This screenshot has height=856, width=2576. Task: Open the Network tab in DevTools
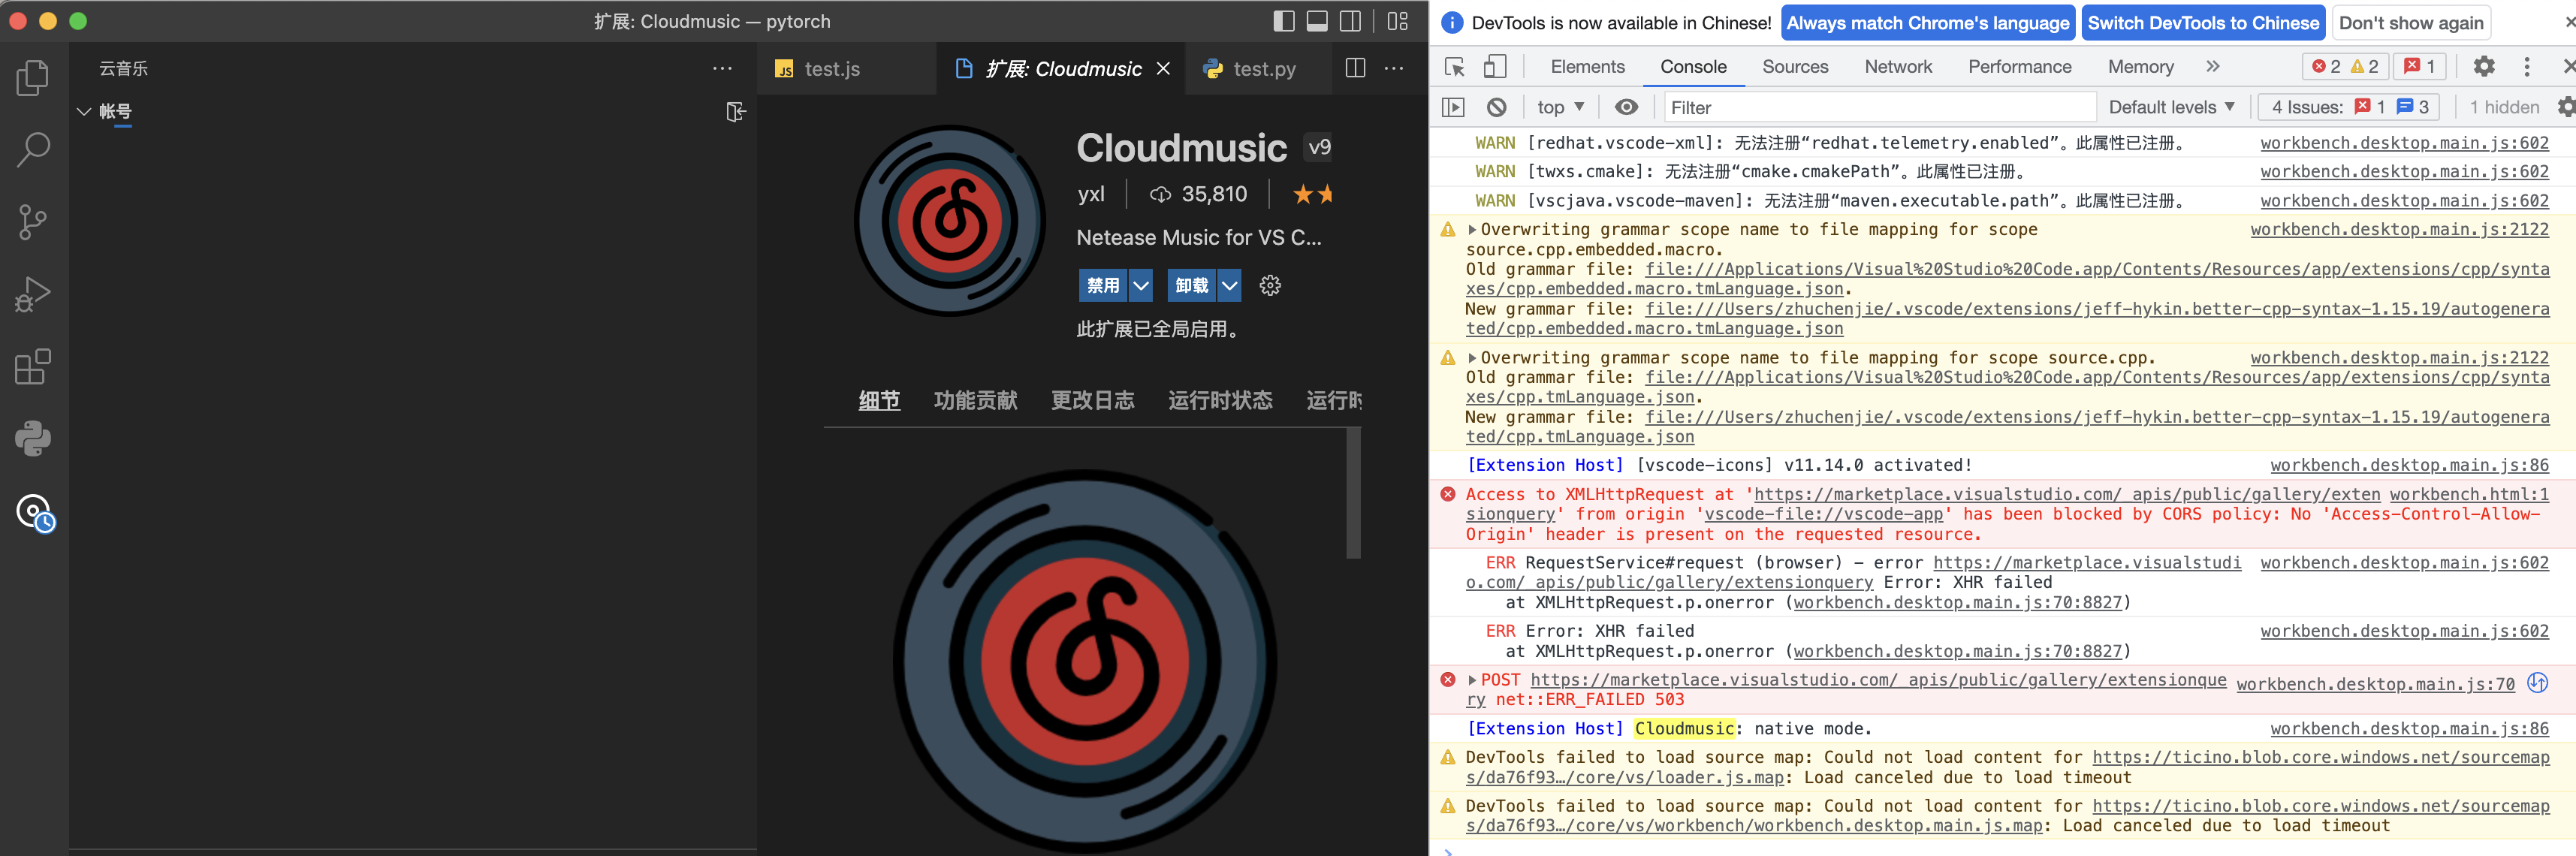click(1898, 66)
